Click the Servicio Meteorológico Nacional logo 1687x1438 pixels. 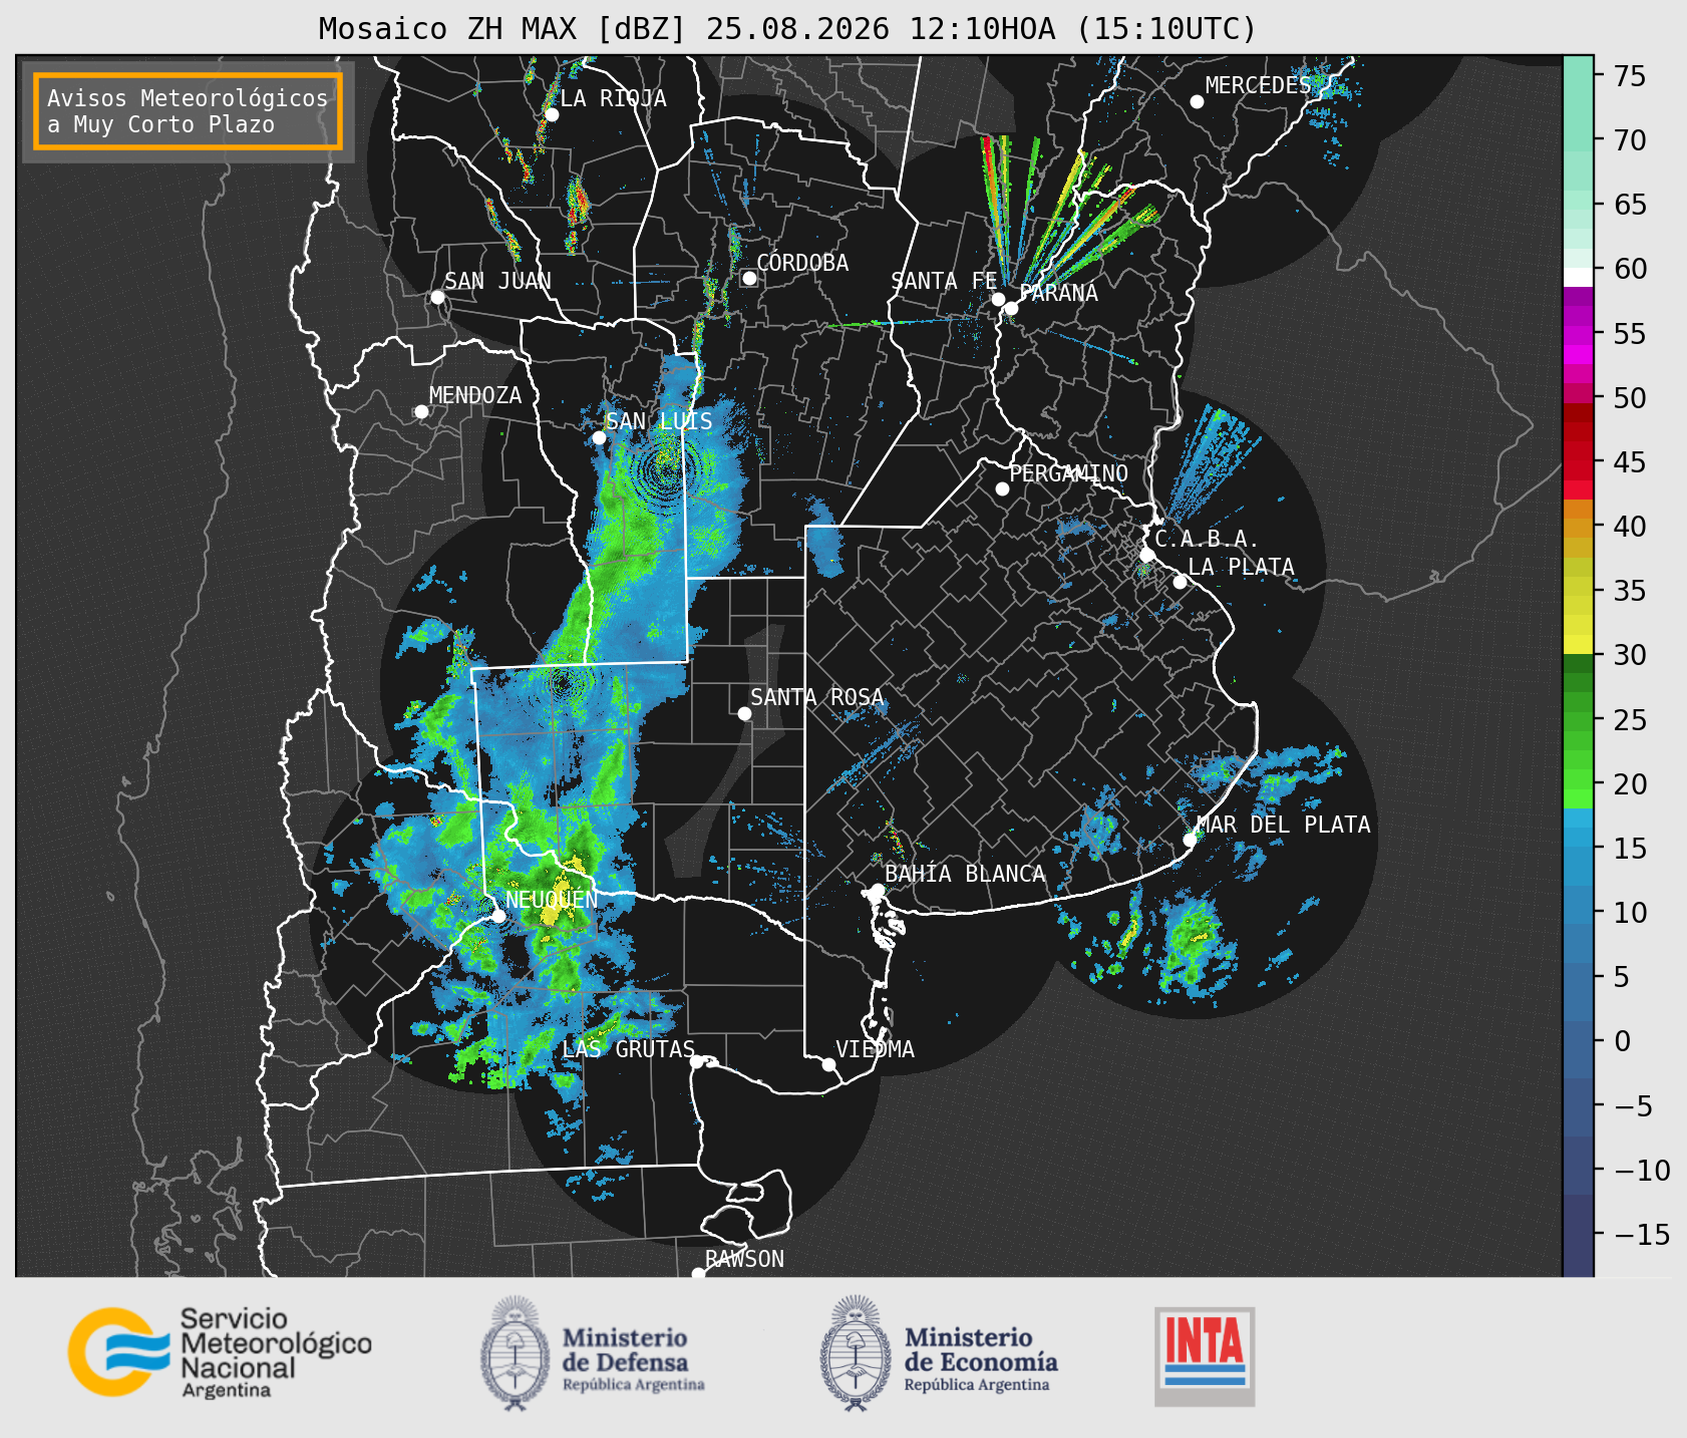(220, 1352)
